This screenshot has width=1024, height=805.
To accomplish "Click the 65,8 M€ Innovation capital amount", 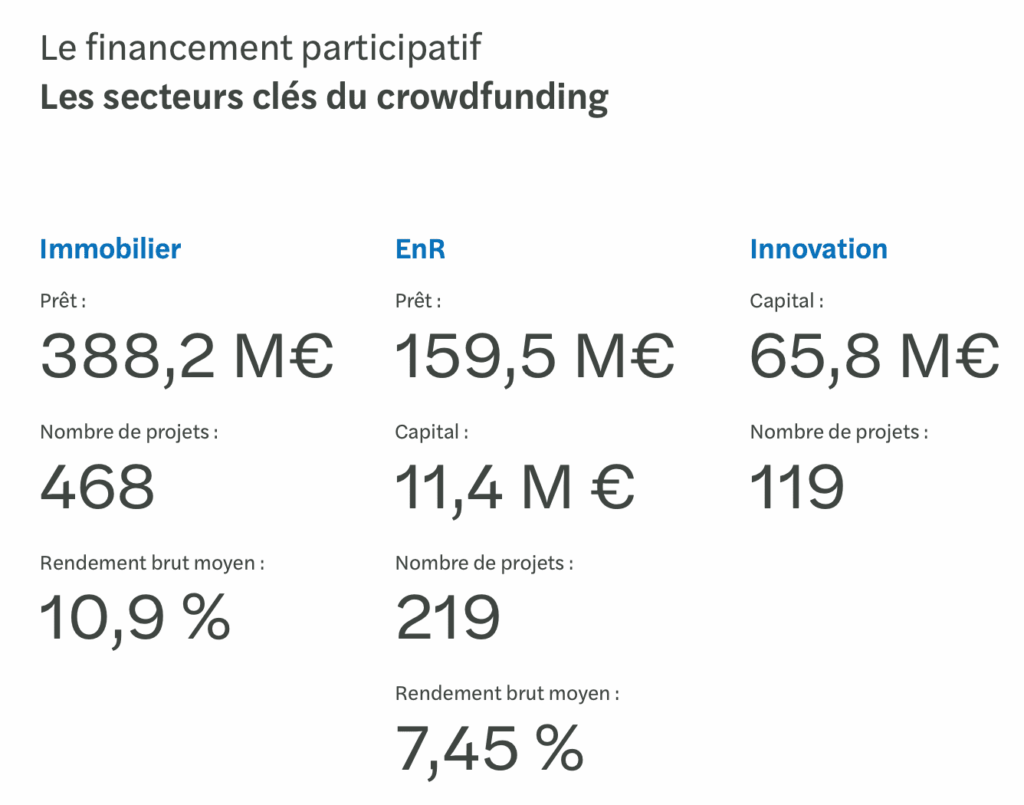I will point(874,357).
